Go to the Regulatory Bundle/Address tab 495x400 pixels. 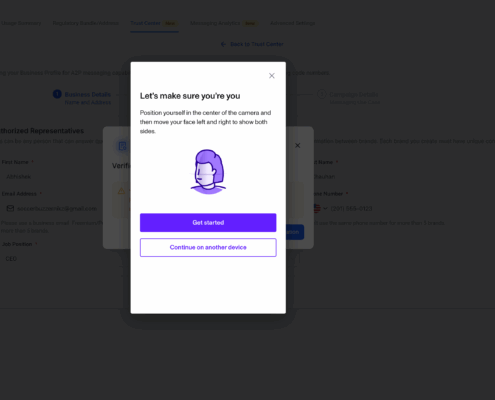click(86, 23)
